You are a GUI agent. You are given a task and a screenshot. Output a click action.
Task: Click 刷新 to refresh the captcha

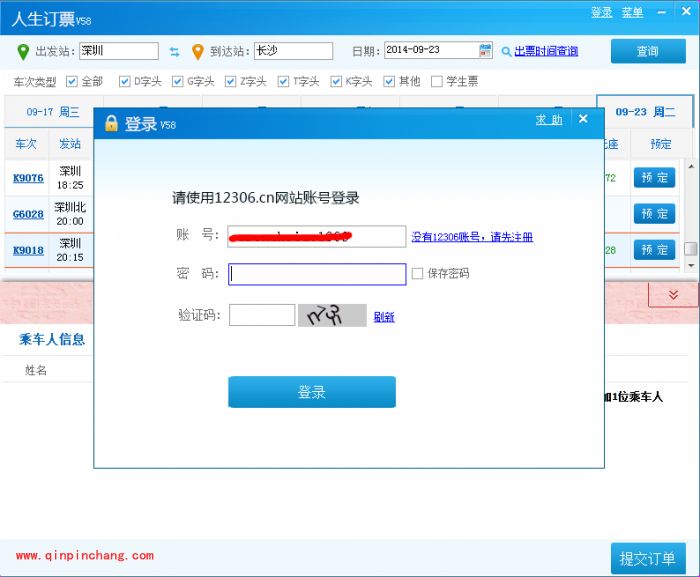click(384, 317)
